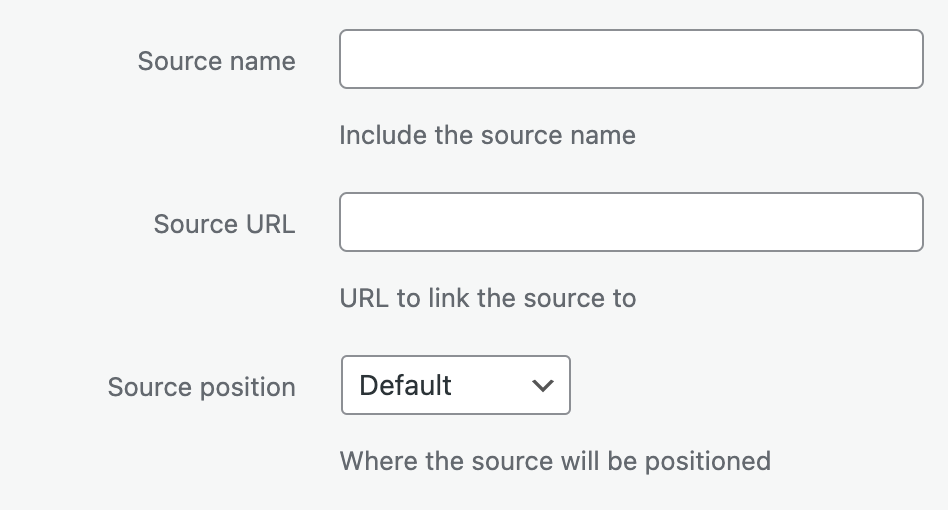The image size is (948, 510).
Task: Open the Source position dropdown
Action: [456, 385]
